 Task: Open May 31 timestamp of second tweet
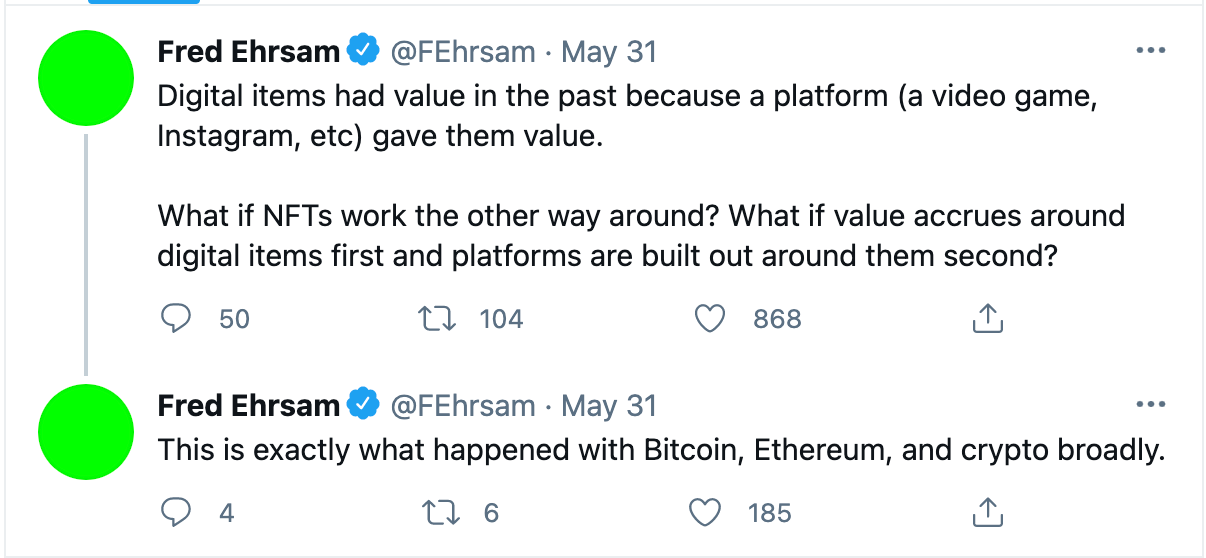[x=609, y=405]
